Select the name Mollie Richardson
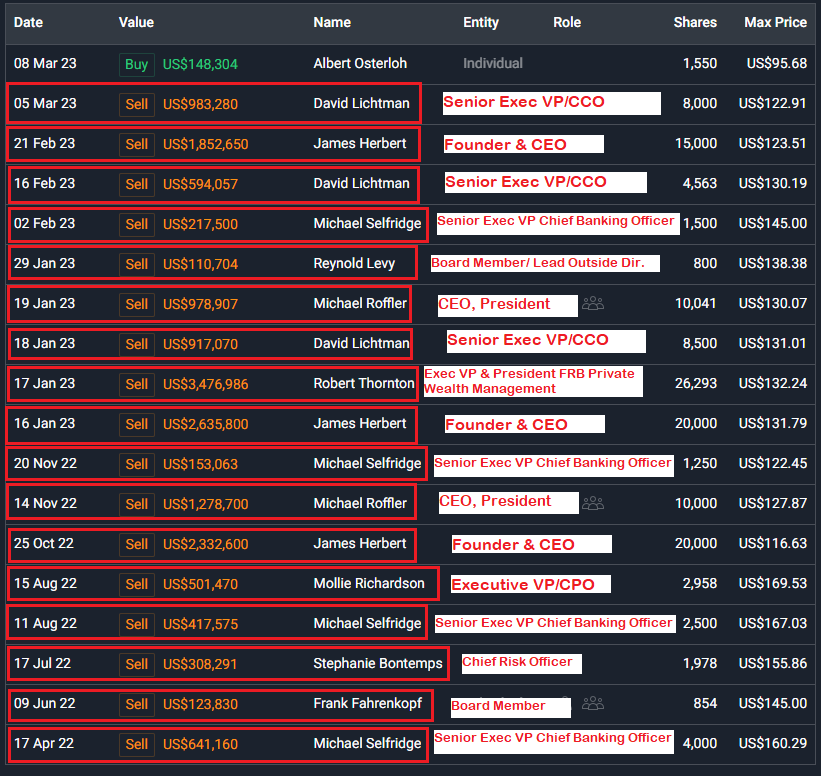The height and width of the screenshot is (776, 821). (369, 583)
